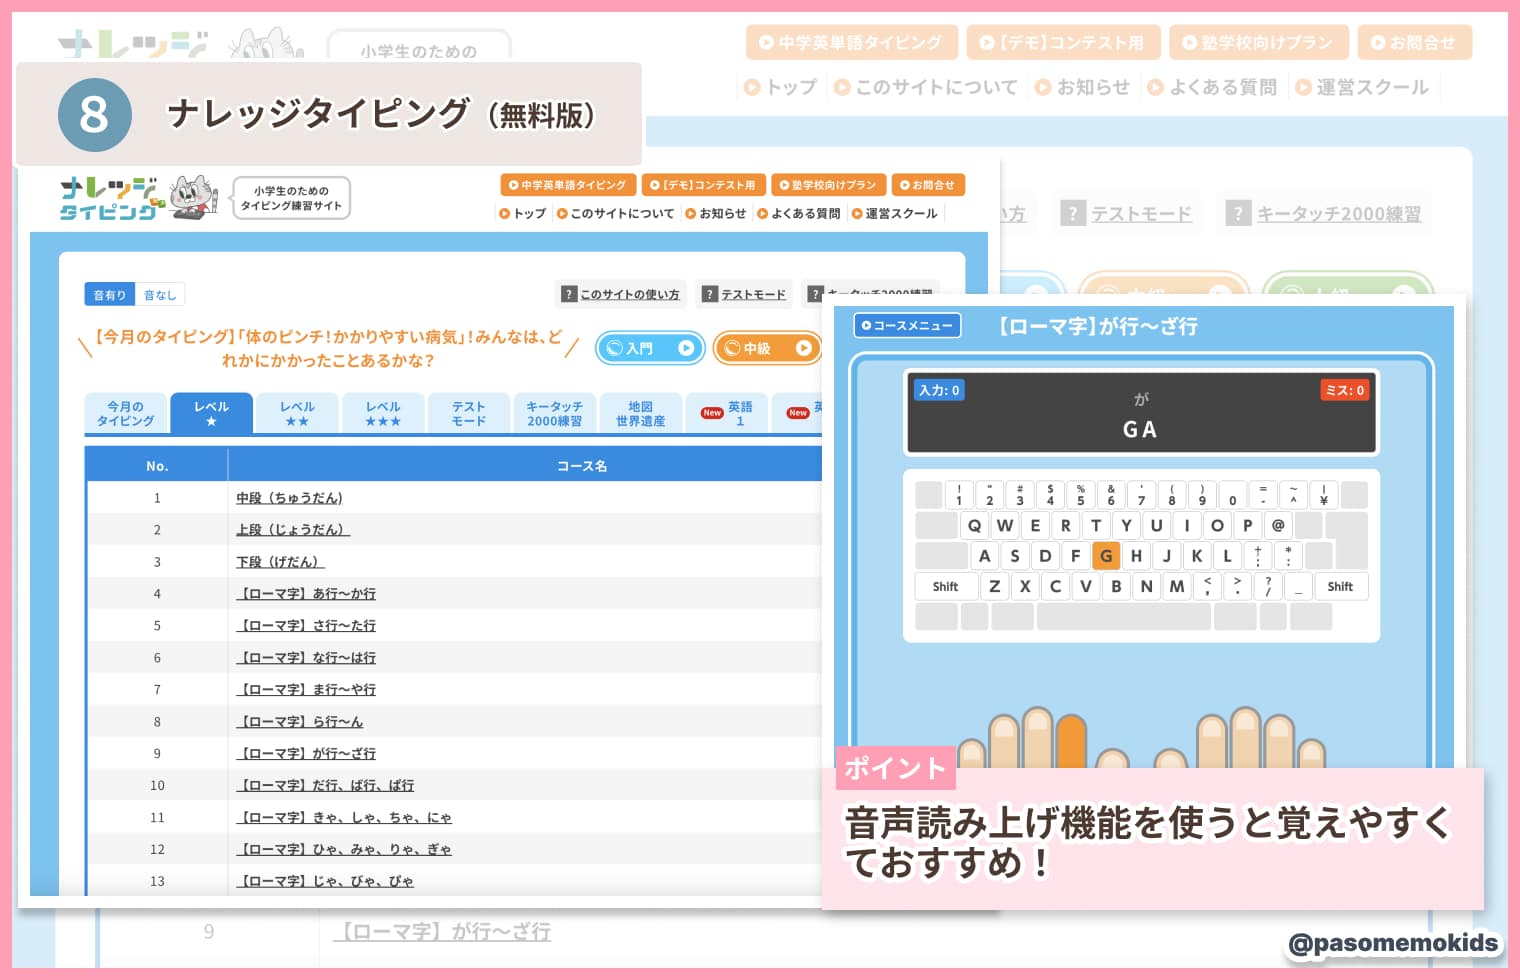Screen dimensions: 1520x980
Task: Click ¥ key on virtual keyboard
Action: tap(1324, 495)
